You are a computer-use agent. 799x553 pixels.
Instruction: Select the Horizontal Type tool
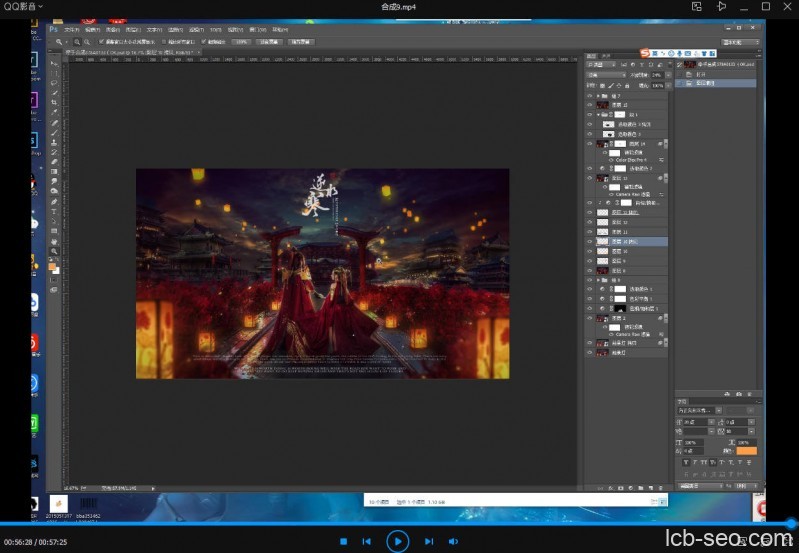tap(54, 212)
